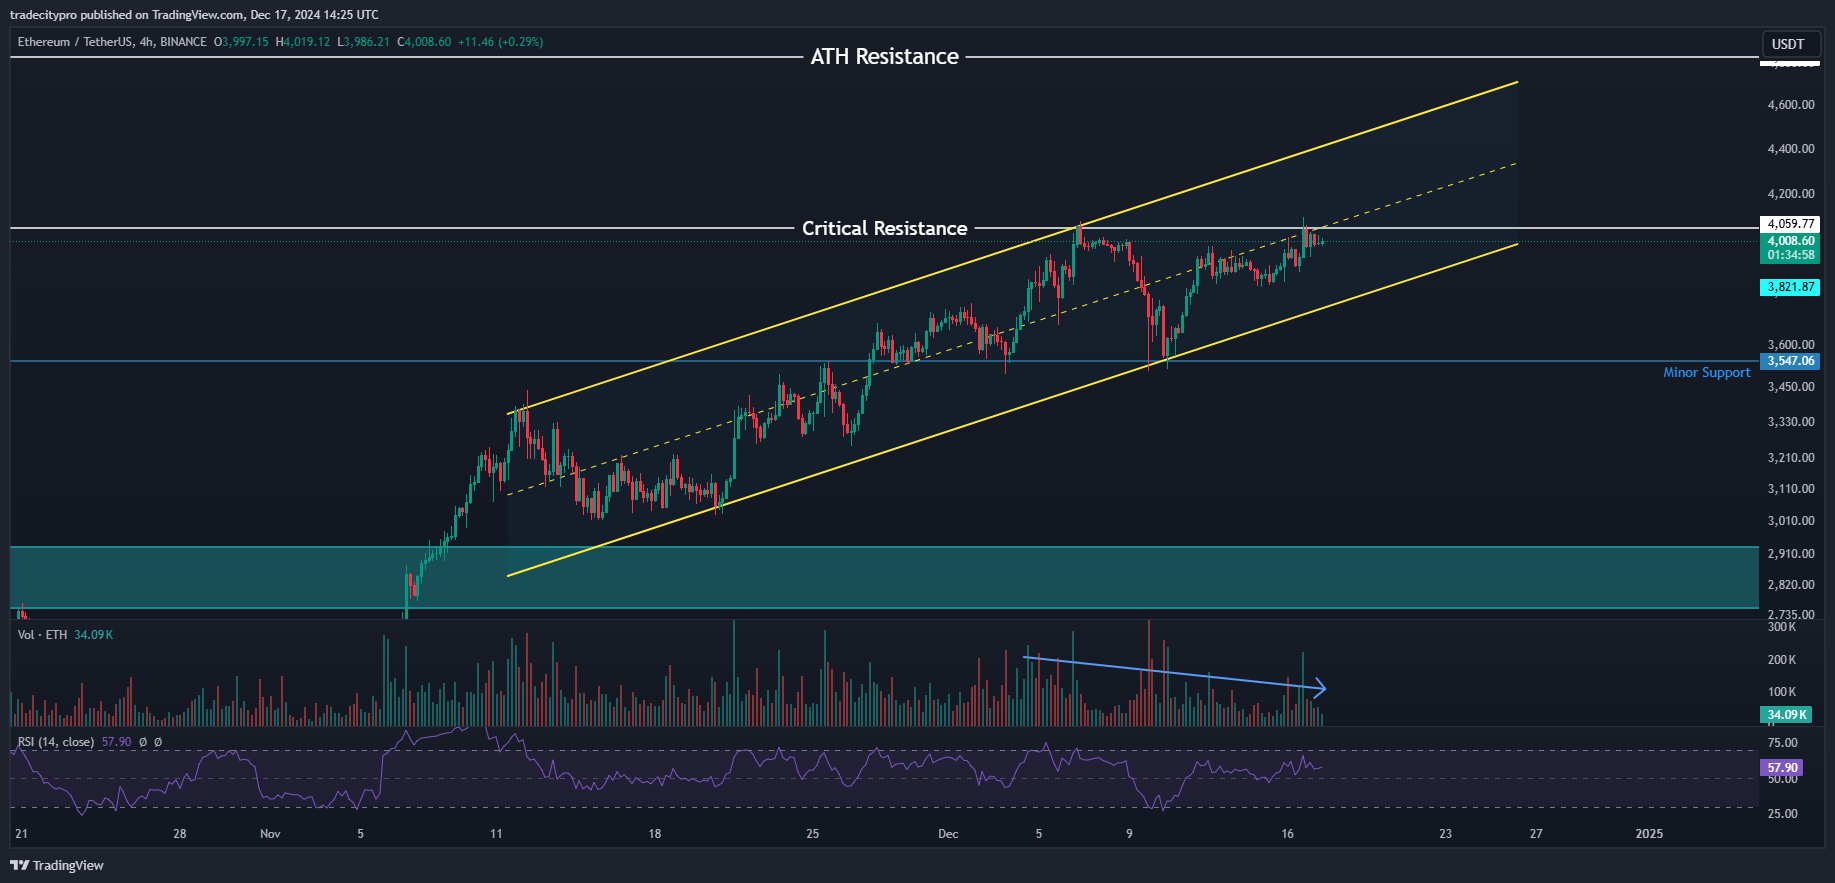Click the 2025 label on time axis
Screen dimensions: 1835x883
1649,834
